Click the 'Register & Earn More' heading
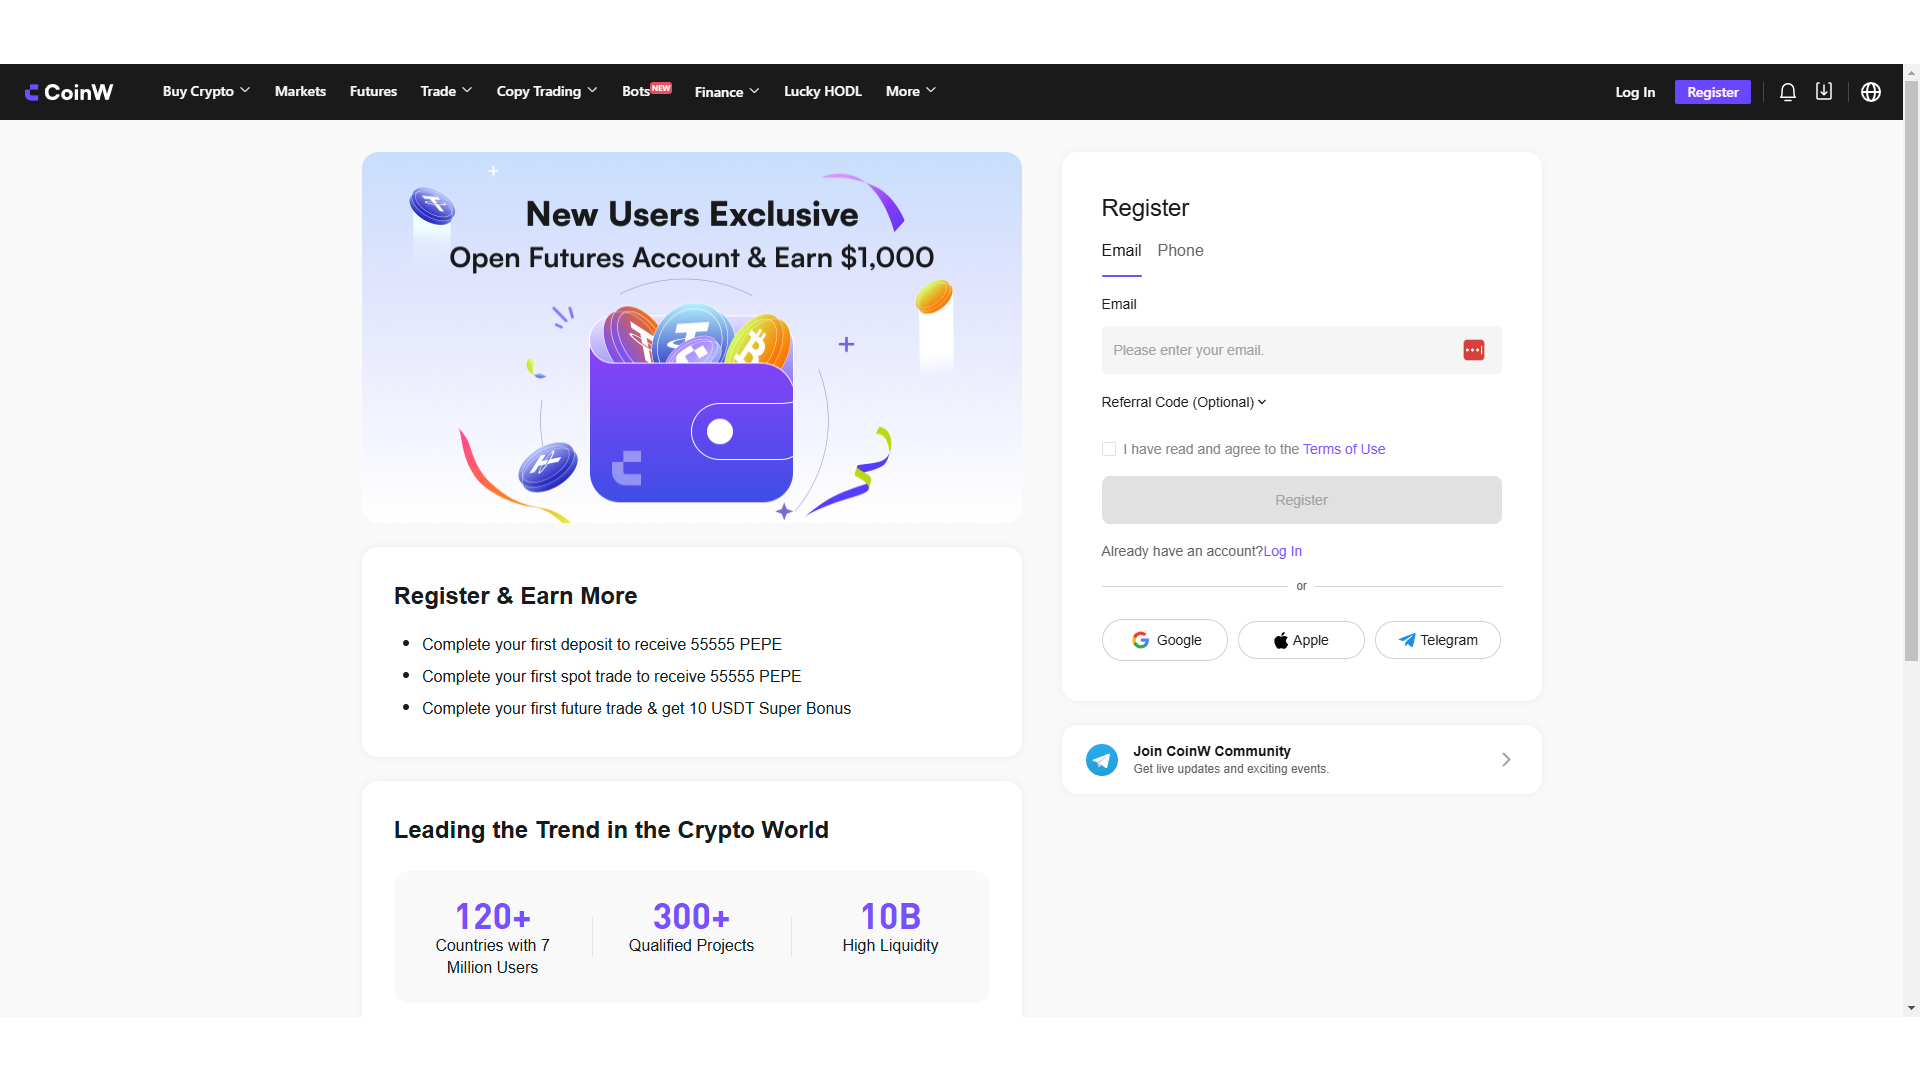This screenshot has width=1920, height=1080. click(516, 596)
